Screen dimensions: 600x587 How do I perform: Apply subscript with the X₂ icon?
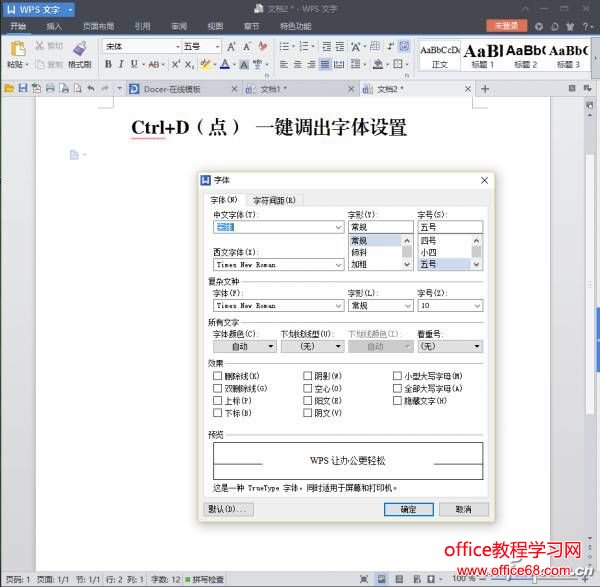point(189,65)
